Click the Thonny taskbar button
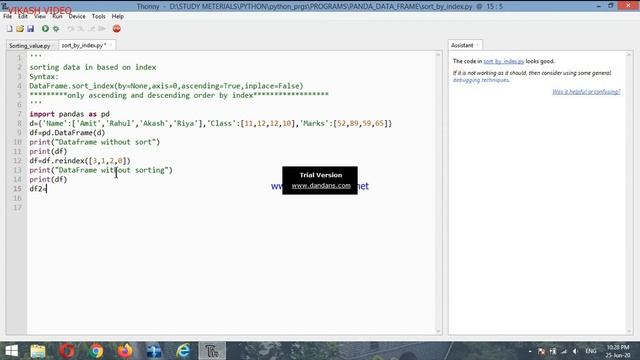The width and height of the screenshot is (640, 360). coord(212,351)
